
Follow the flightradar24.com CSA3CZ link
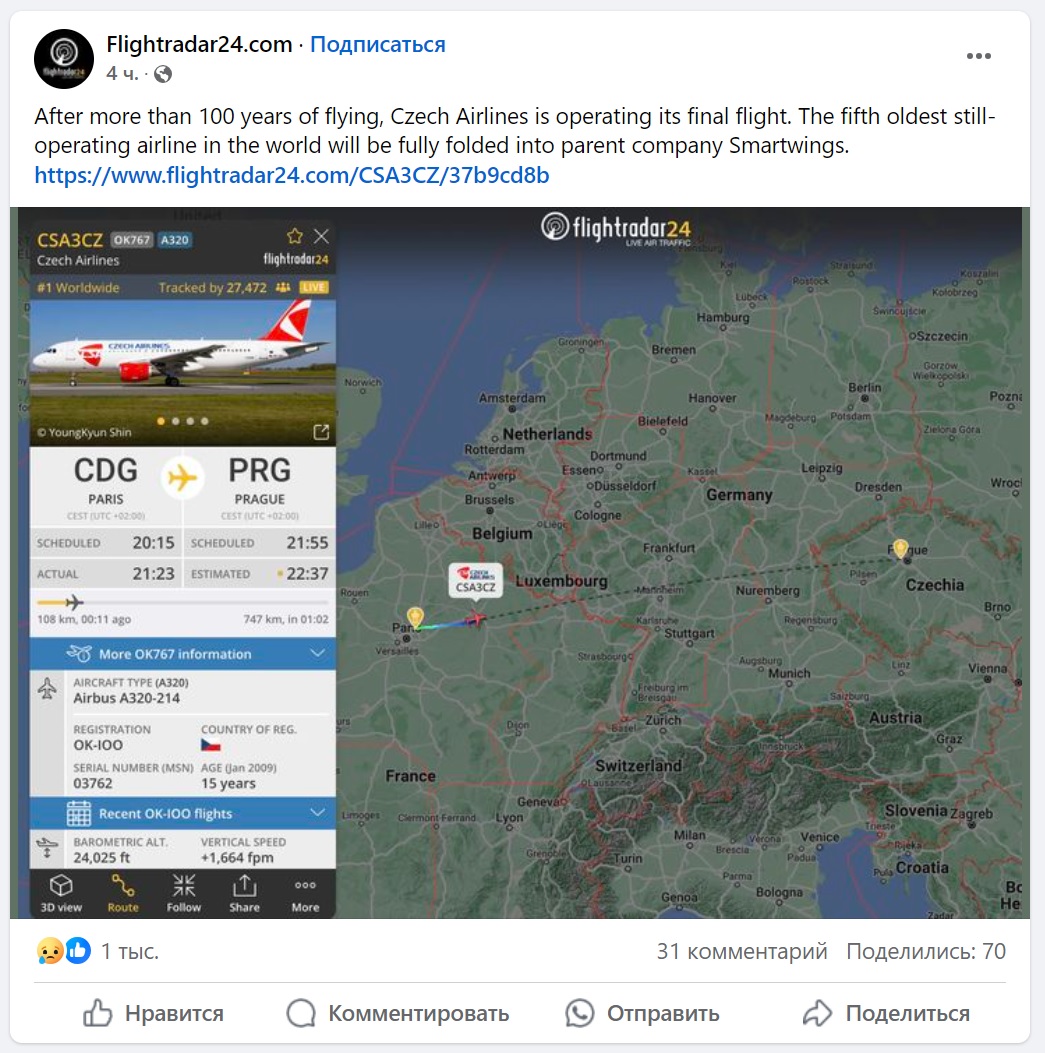pos(291,175)
